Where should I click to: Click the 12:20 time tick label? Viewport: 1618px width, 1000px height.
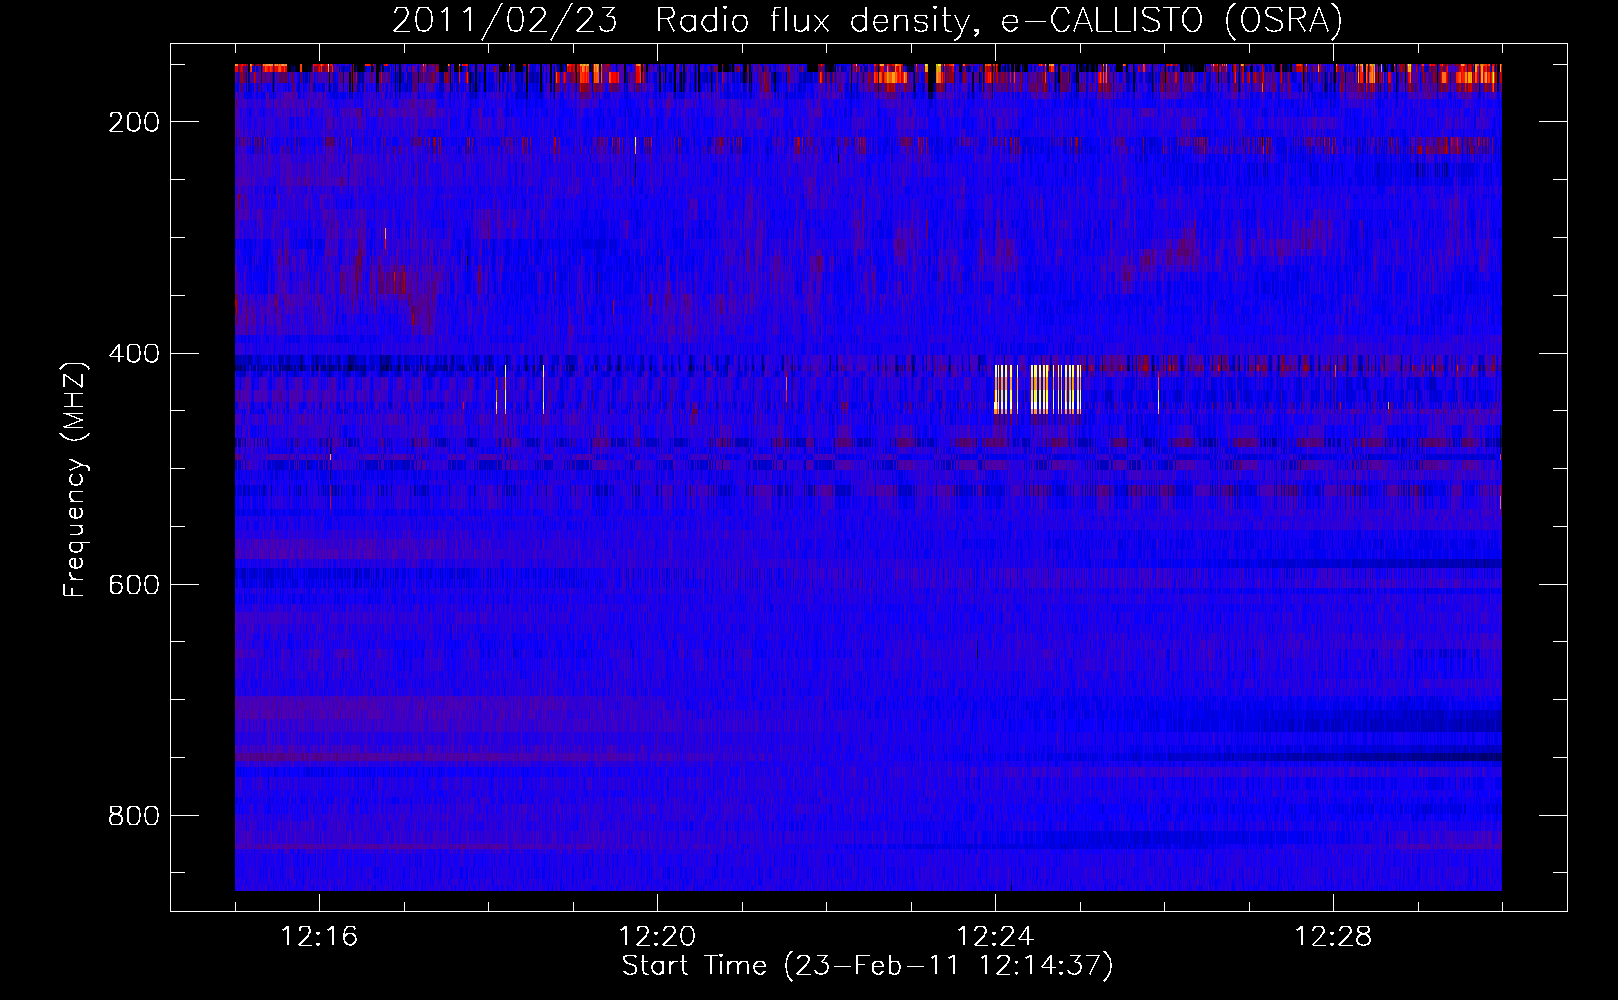[x=657, y=937]
